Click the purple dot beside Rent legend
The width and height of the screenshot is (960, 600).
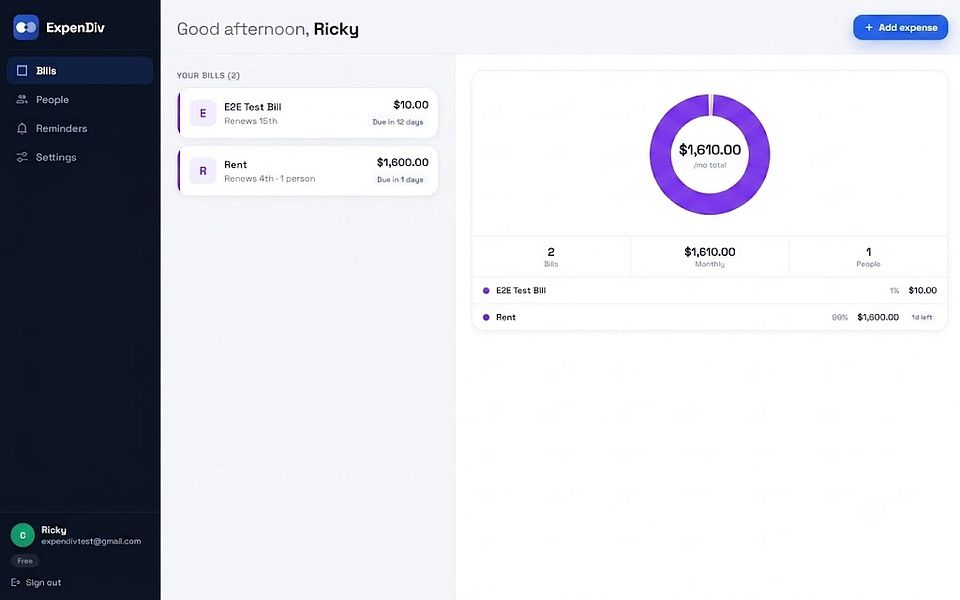[486, 317]
